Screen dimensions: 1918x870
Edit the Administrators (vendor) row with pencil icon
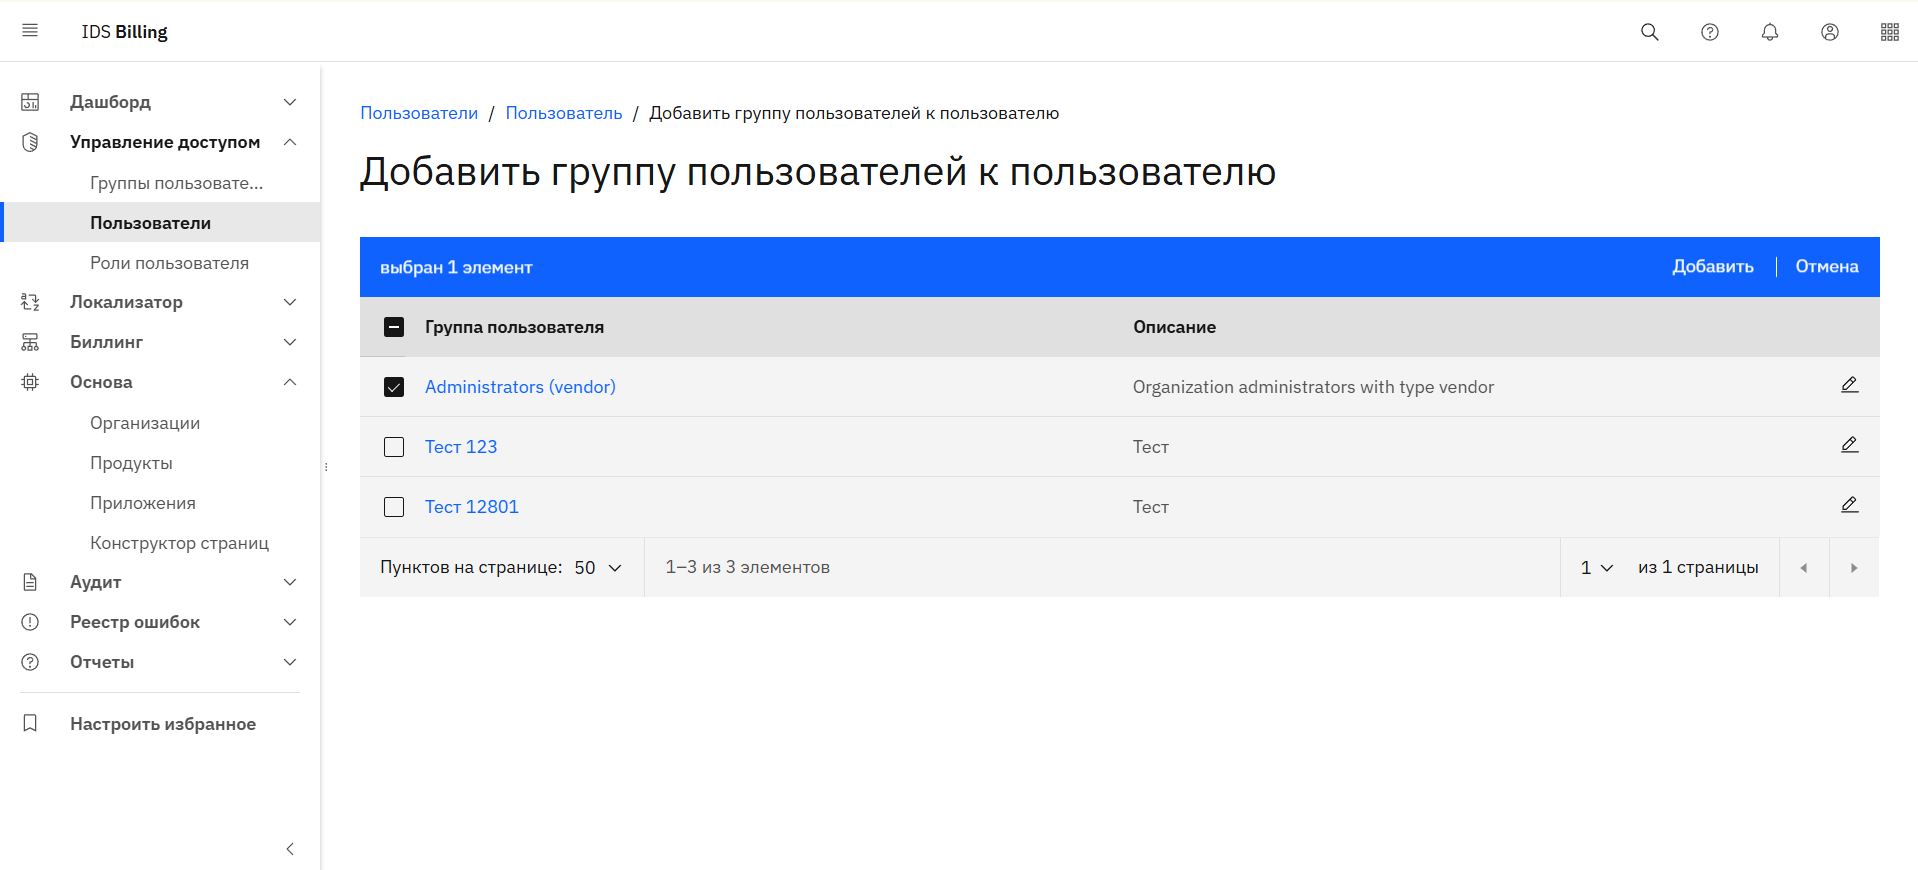point(1849,386)
